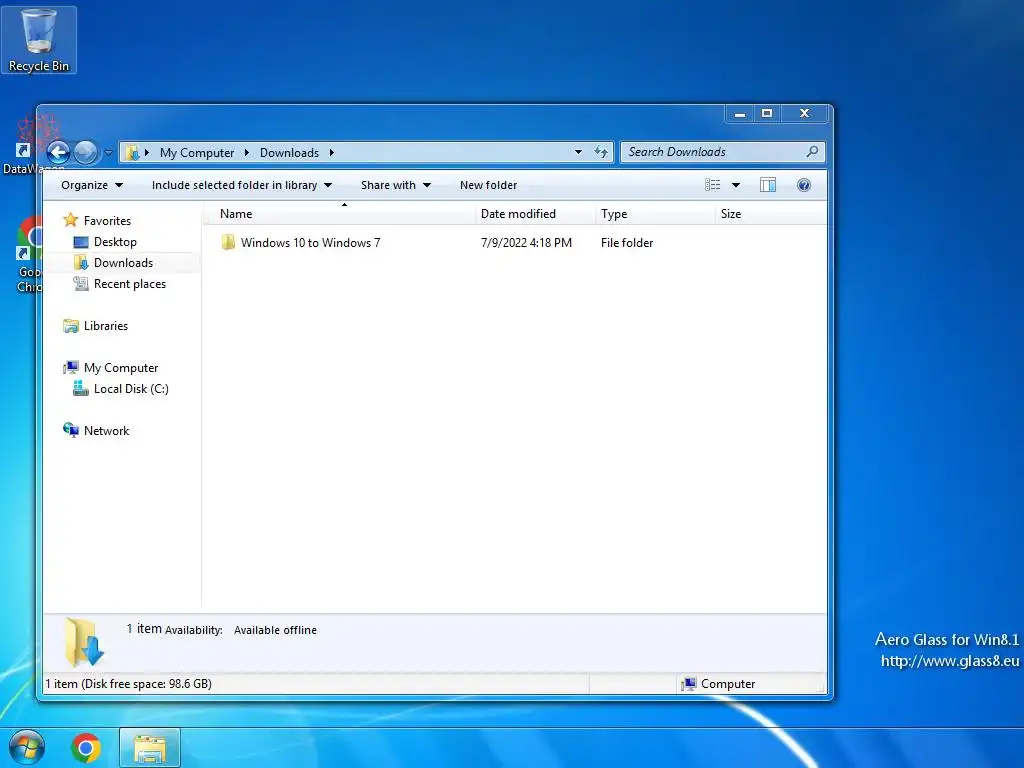This screenshot has width=1024, height=768.
Task: Open Include selected folder in library menu
Action: click(x=242, y=185)
